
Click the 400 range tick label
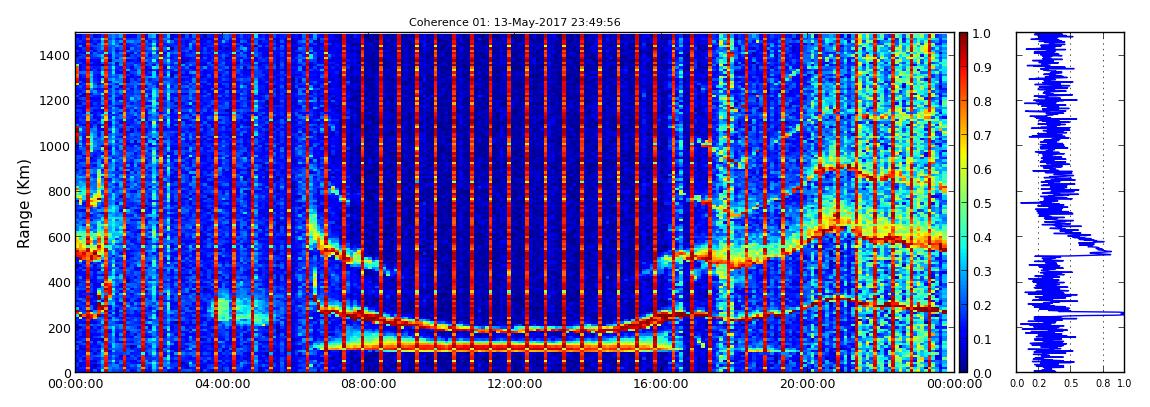click(59, 282)
